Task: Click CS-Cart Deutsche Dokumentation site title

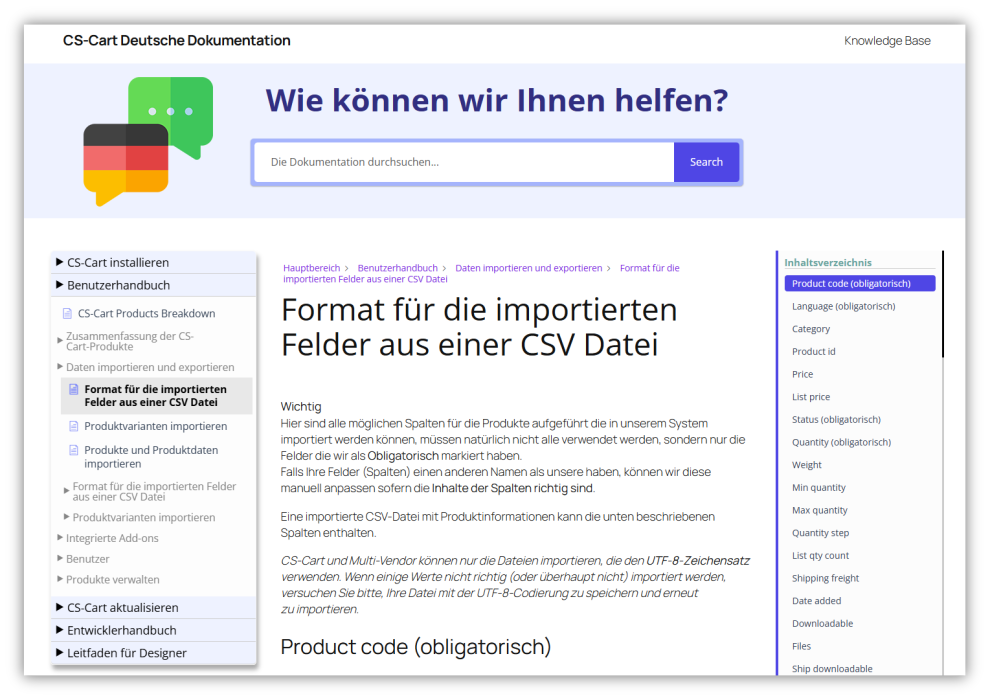Action: (x=177, y=40)
